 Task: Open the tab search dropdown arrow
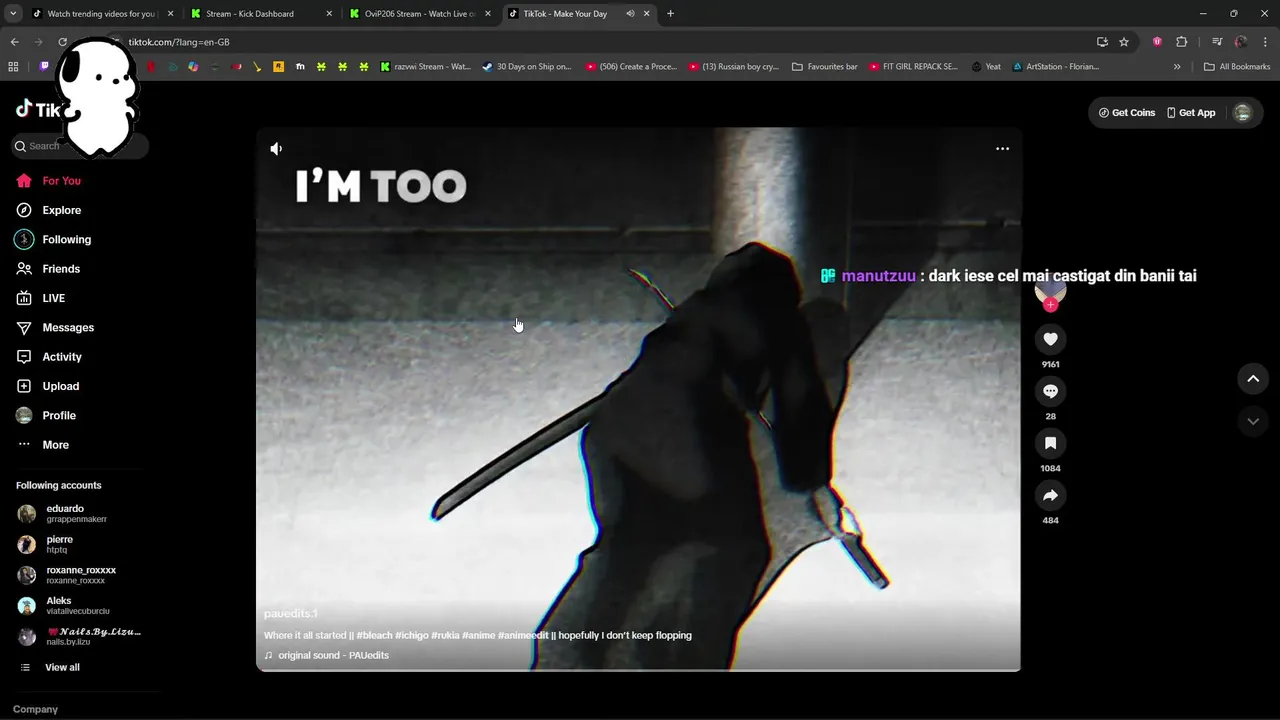pos(13,14)
